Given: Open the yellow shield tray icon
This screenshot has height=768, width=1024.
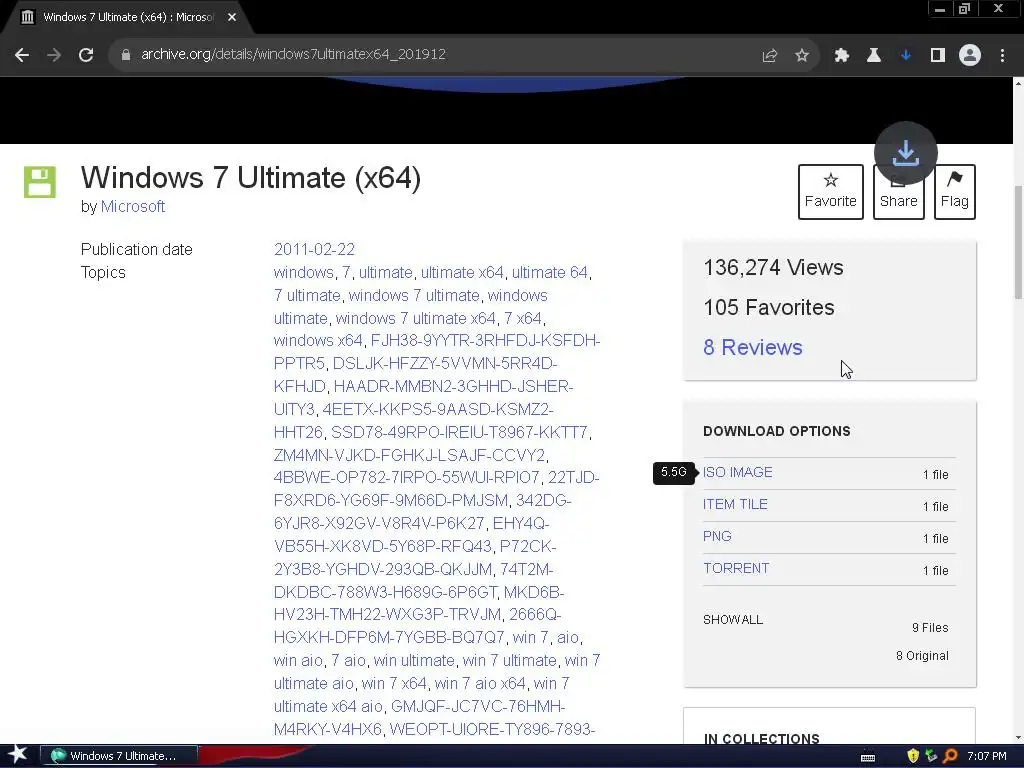Looking at the screenshot, I should tap(913, 756).
